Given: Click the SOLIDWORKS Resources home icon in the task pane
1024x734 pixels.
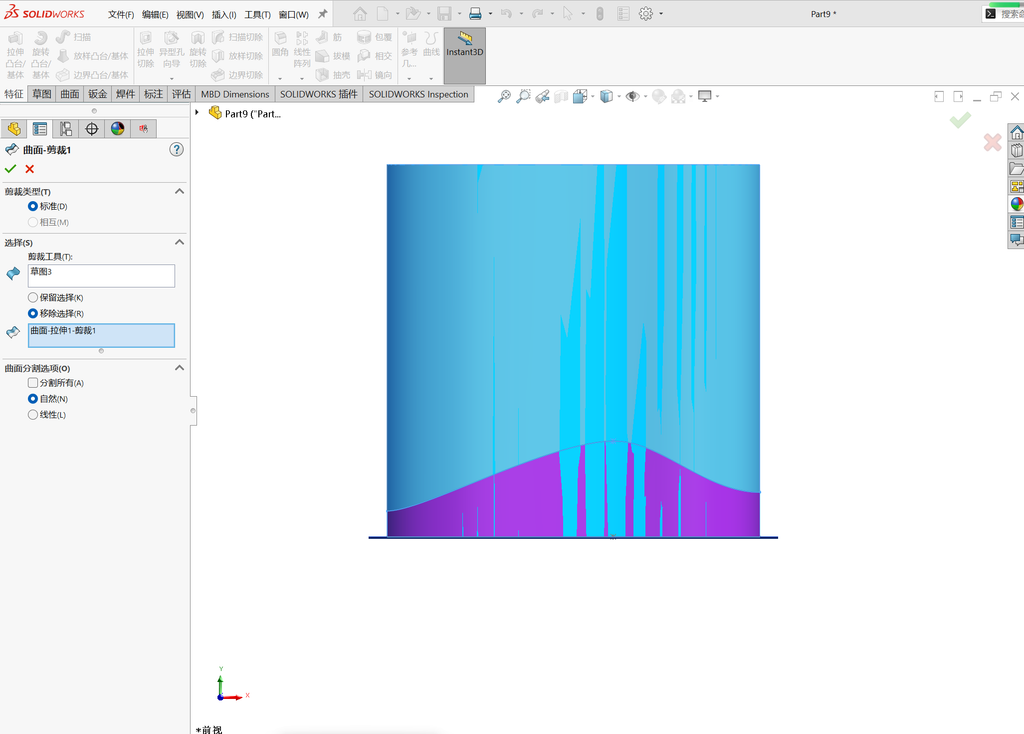Looking at the screenshot, I should [1017, 133].
